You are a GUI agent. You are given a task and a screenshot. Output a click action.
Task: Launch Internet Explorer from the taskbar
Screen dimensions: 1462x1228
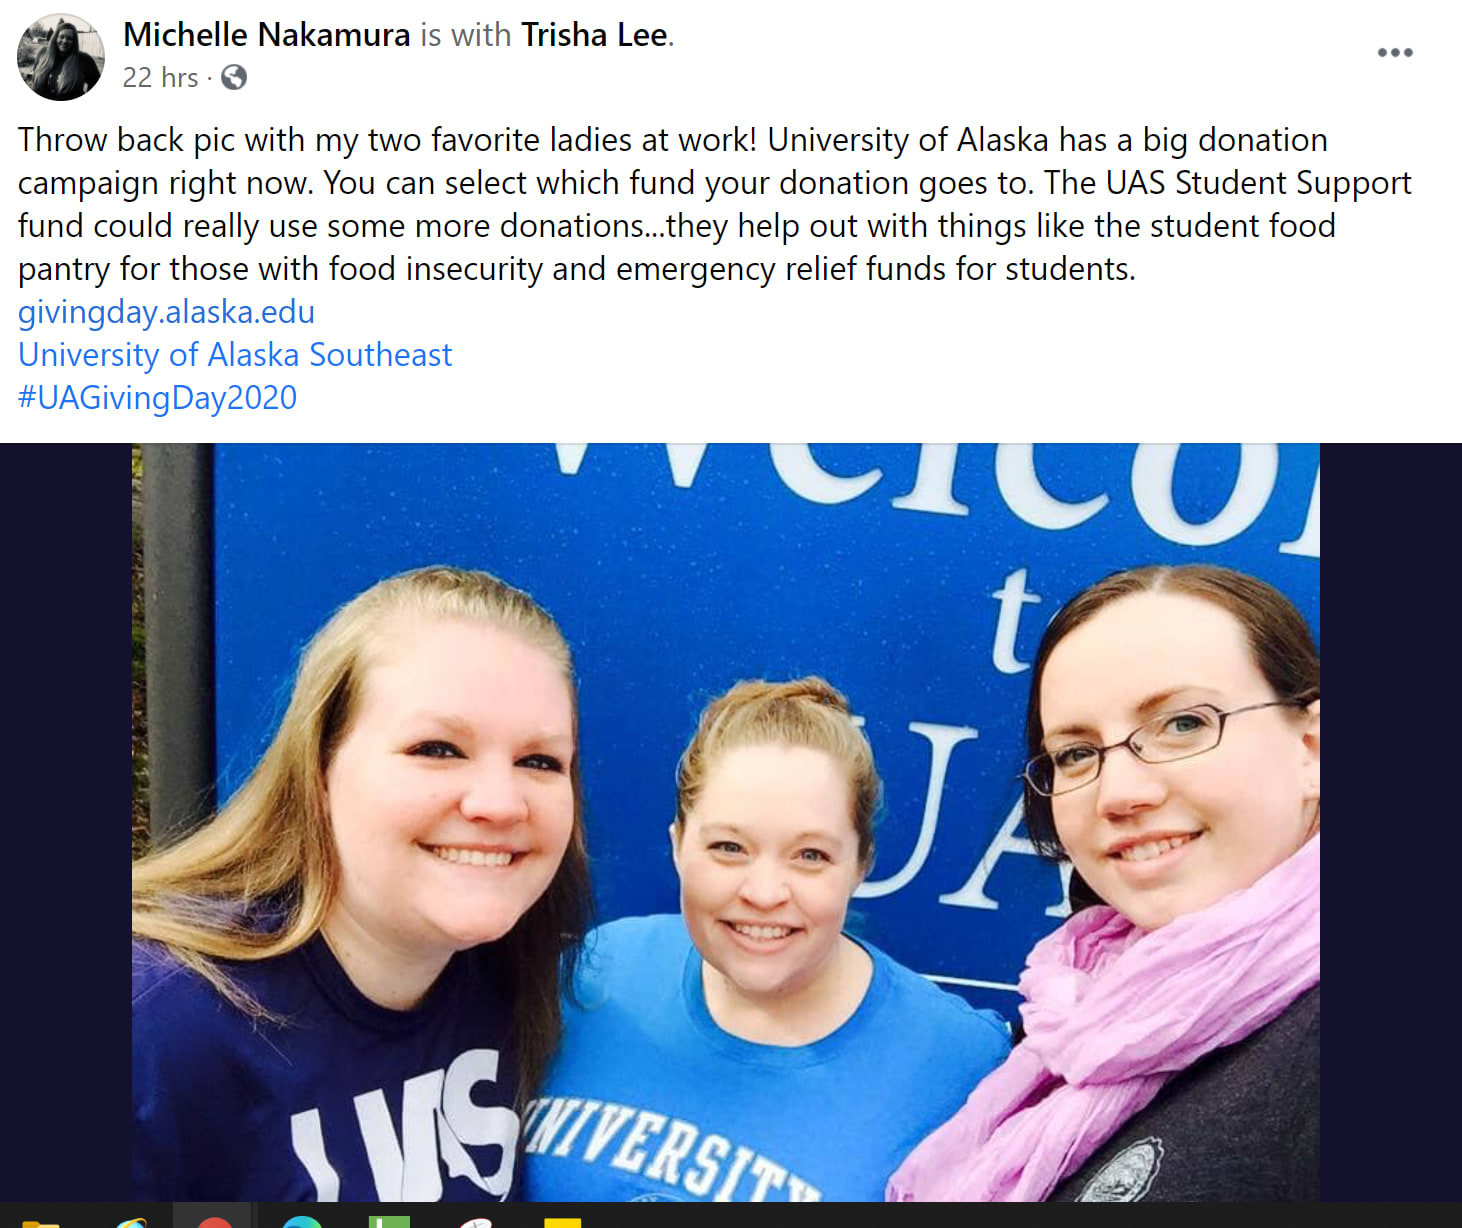coord(132,1222)
